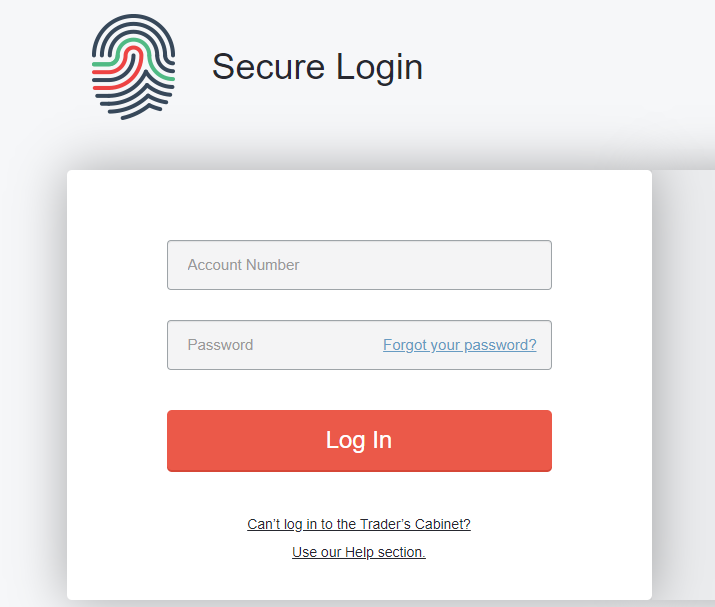Activate the first text field on the login form
The width and height of the screenshot is (715, 607).
point(359,265)
